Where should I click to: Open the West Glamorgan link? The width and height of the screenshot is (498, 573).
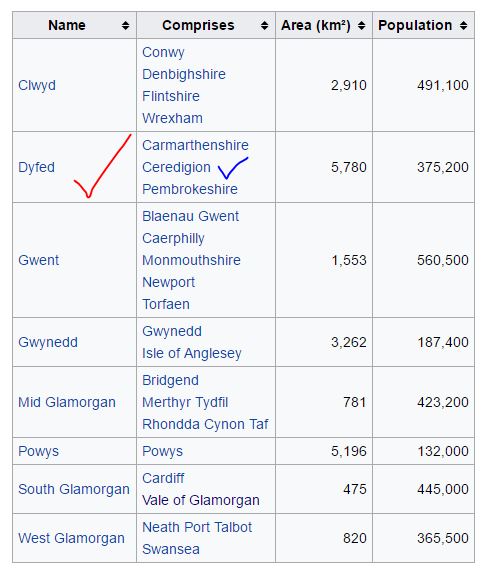pyautogui.click(x=71, y=538)
